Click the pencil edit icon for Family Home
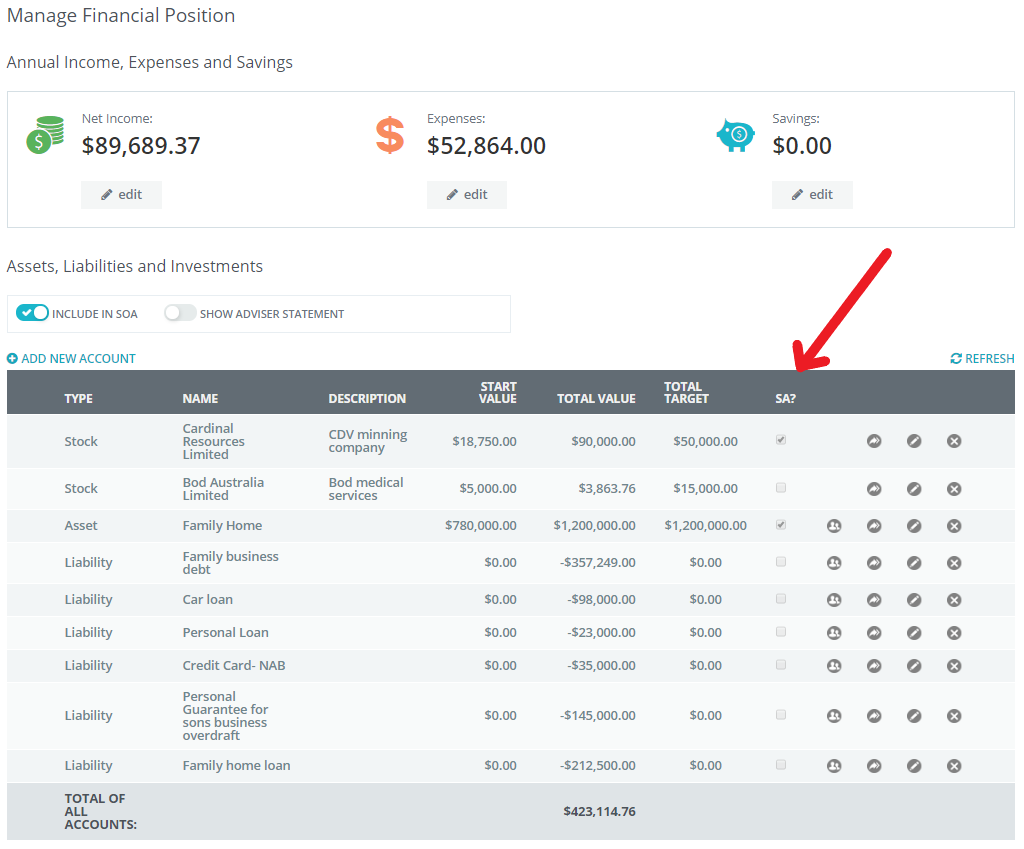This screenshot has height=849, width=1024. coord(913,526)
